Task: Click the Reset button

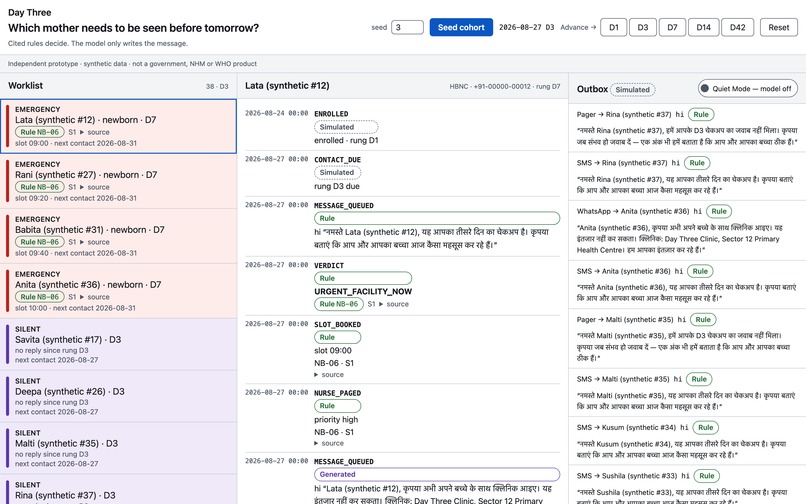Action: click(778, 27)
